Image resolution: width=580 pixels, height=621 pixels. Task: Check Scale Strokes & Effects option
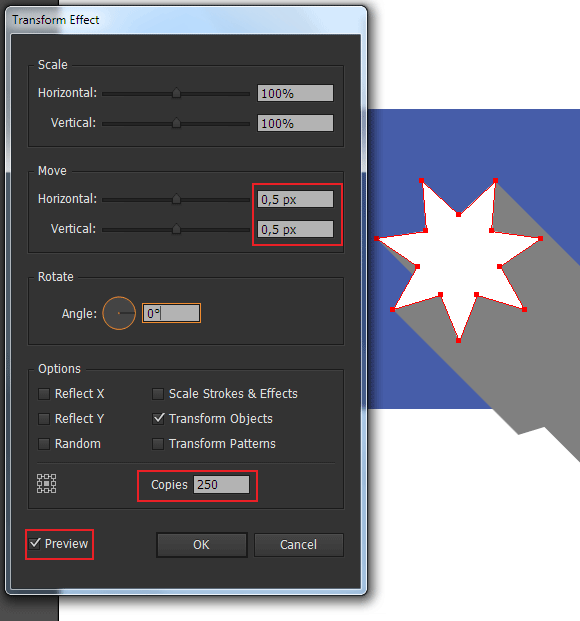[158, 394]
